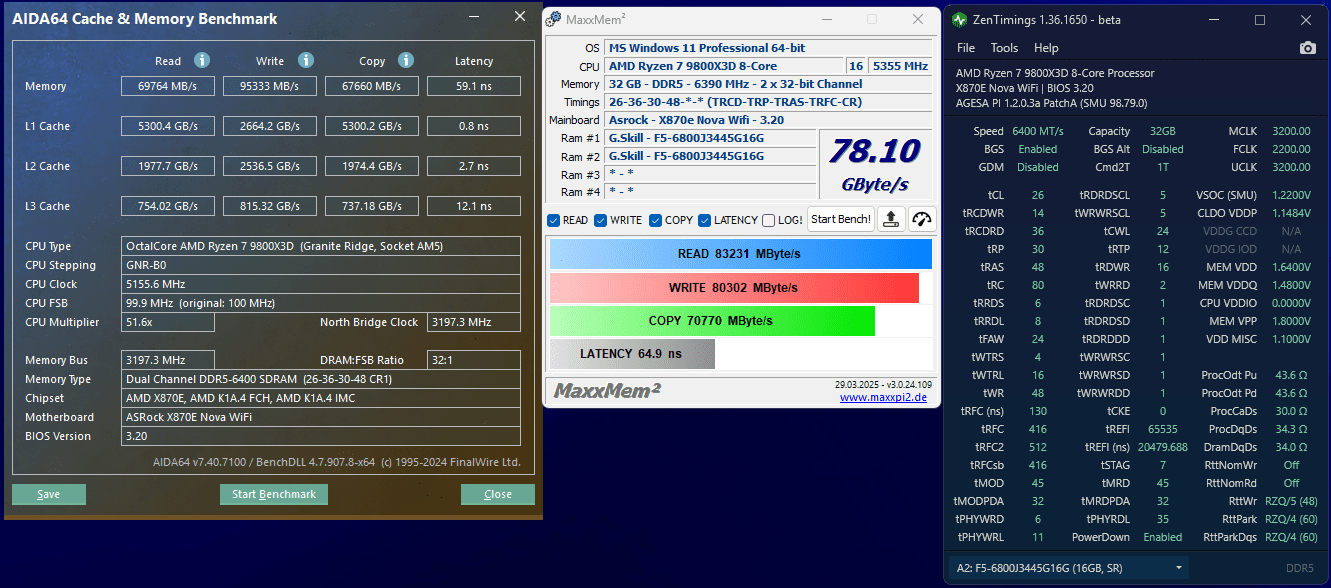Click the MaxxMem Timings 26-36-30-48 field
1331x588 pixels.
(768, 102)
